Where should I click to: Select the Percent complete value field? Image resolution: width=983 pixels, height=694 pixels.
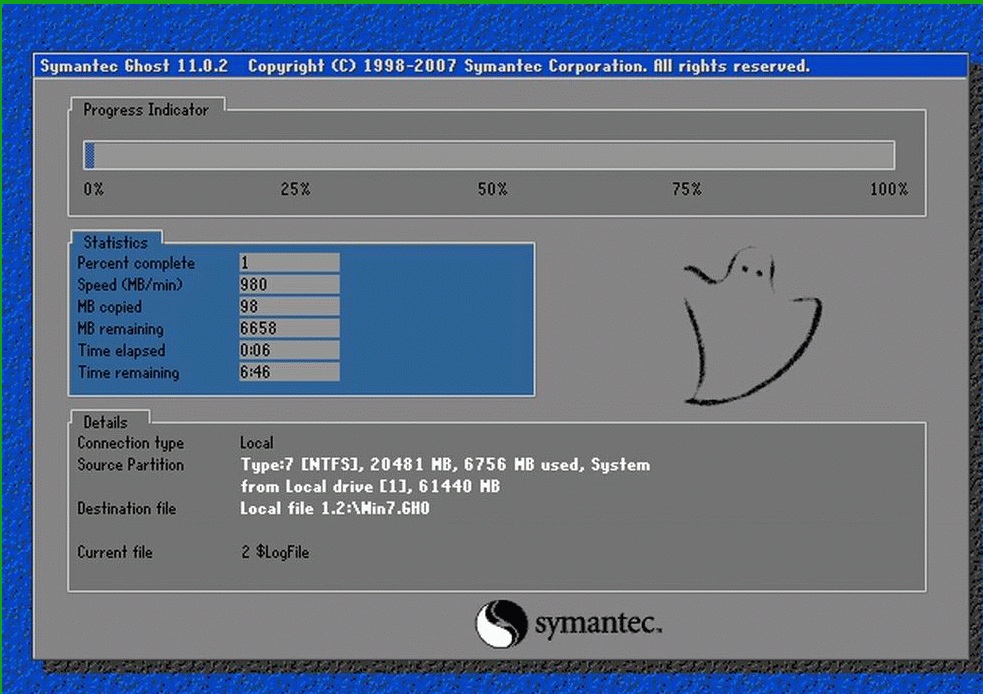click(289, 263)
